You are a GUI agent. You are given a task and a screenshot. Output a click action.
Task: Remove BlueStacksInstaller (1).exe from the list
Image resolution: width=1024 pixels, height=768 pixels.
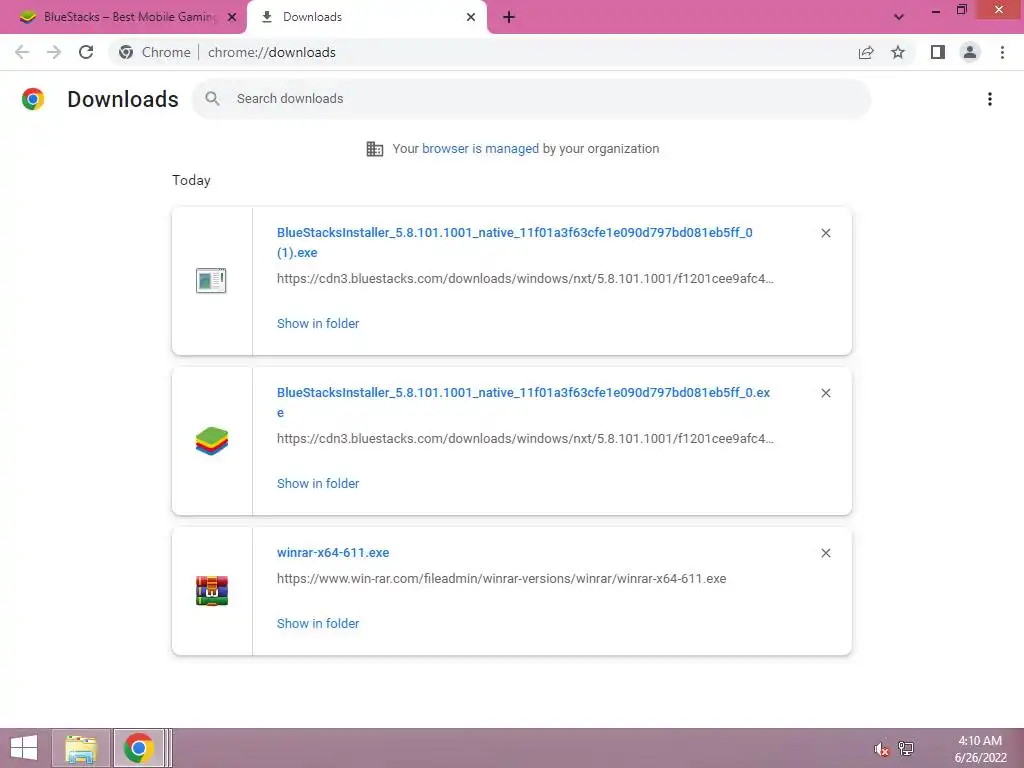[x=825, y=233]
